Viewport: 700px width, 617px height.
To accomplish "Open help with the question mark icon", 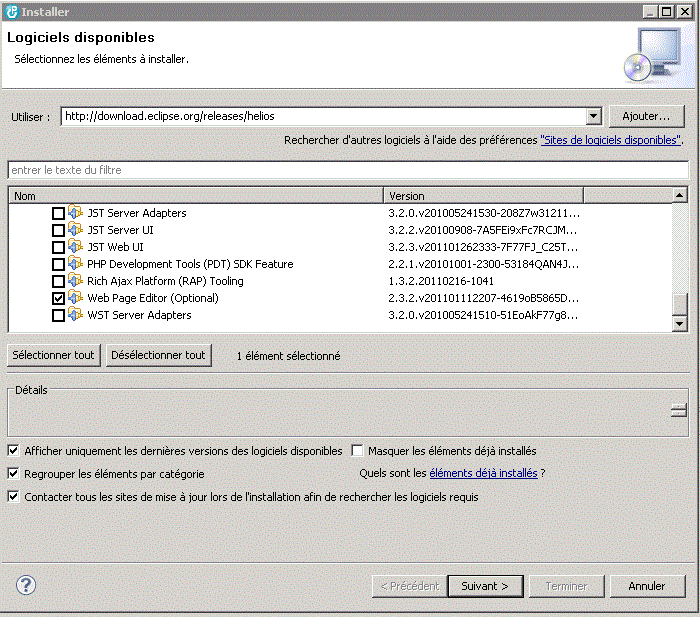I will tap(26, 585).
